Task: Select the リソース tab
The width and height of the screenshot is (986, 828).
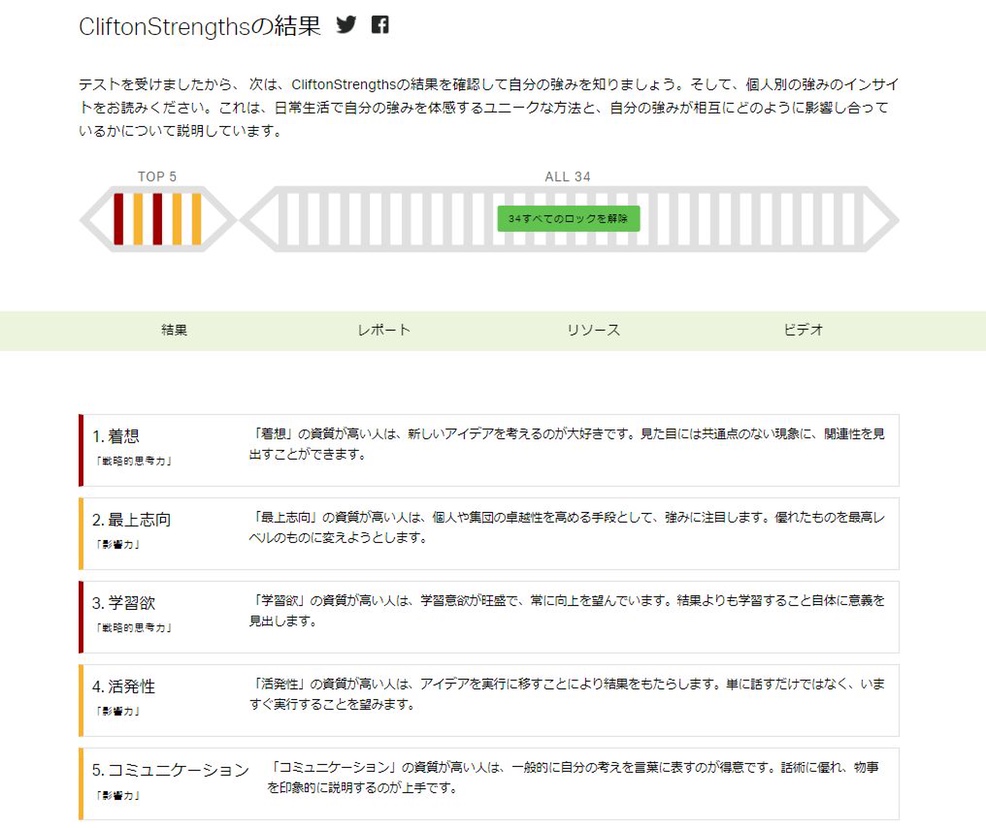Action: pos(594,330)
